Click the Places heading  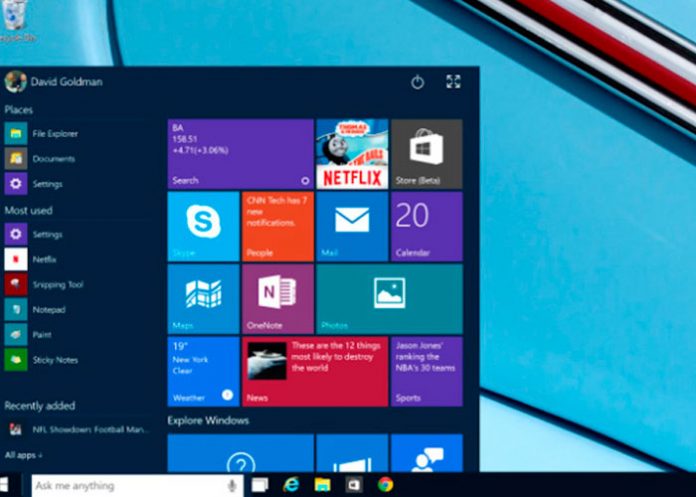19,110
